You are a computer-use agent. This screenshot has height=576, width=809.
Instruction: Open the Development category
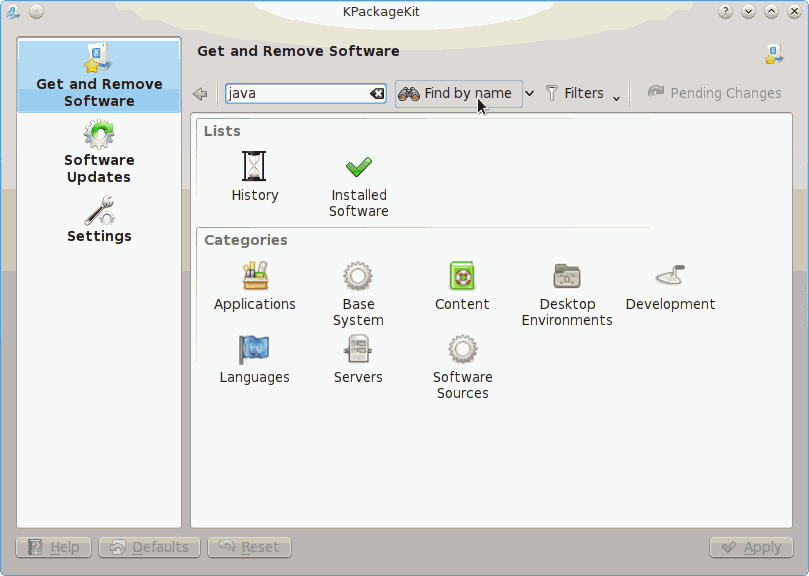[670, 286]
